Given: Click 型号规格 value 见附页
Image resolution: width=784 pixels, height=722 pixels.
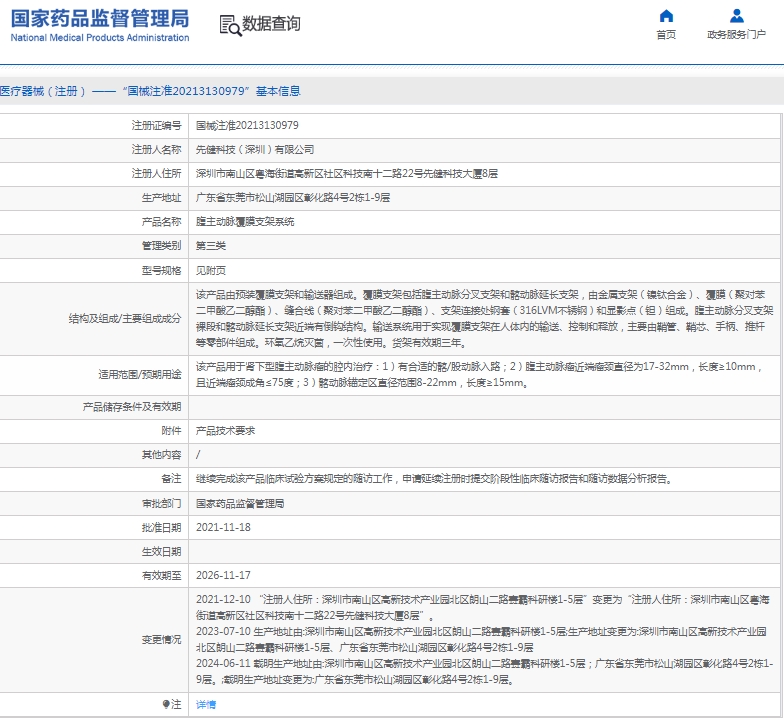Looking at the screenshot, I should pos(210,270).
